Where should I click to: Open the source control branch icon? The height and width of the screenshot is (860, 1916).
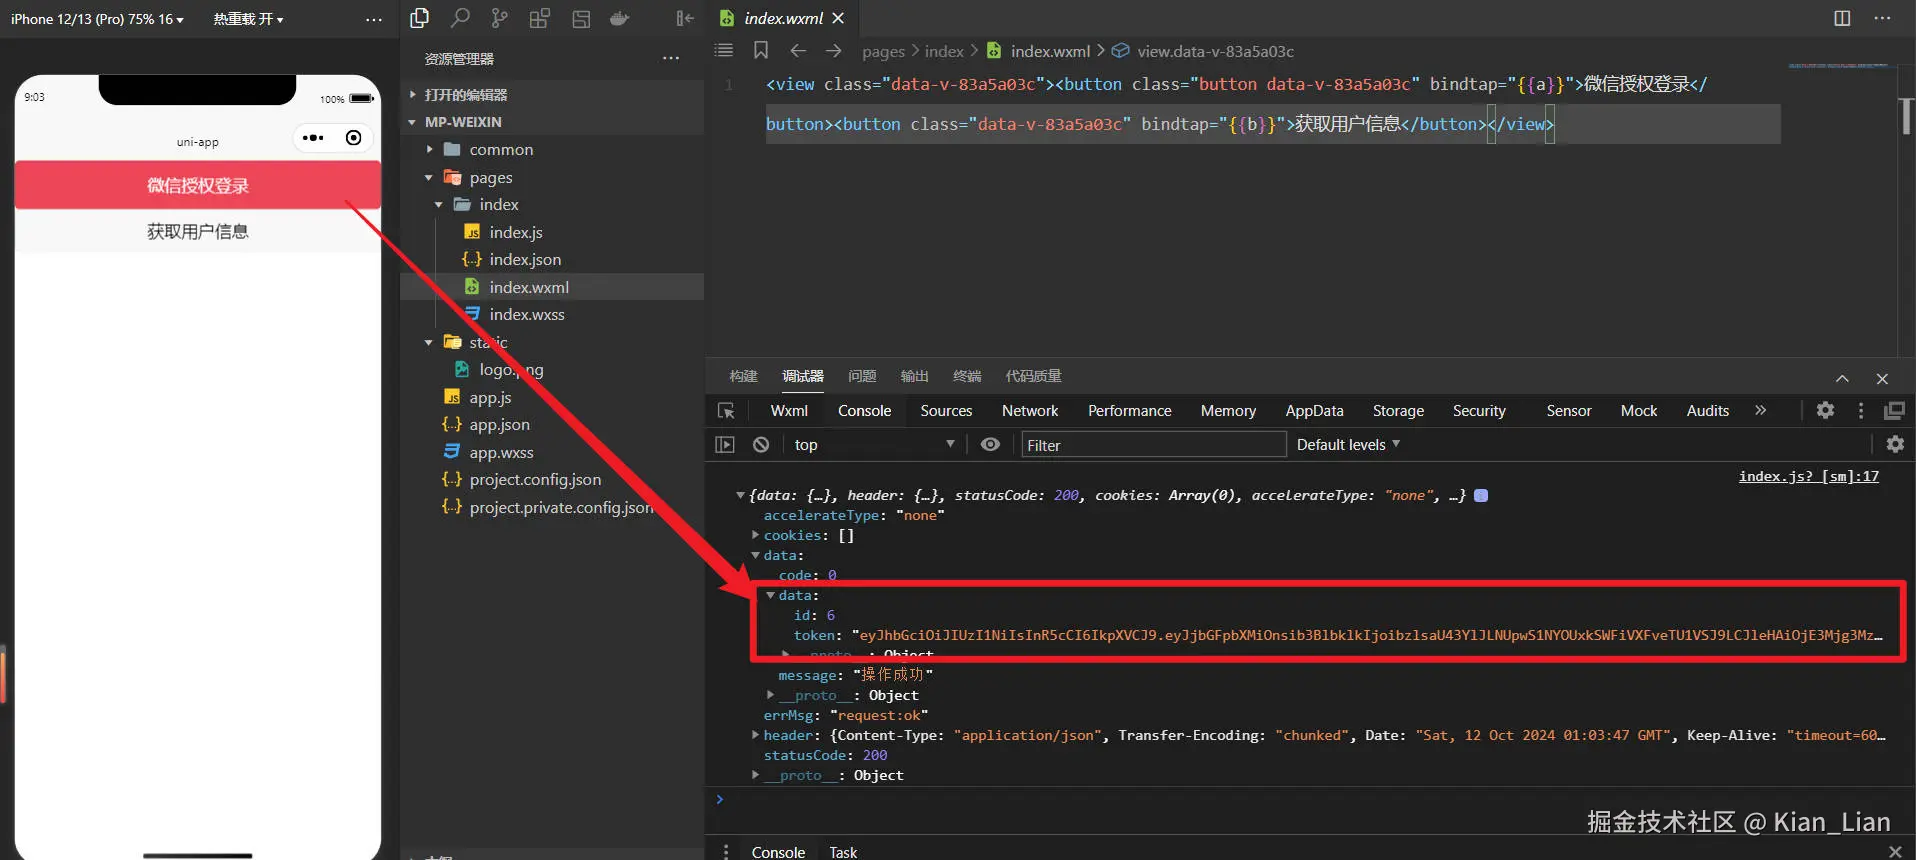click(x=499, y=18)
